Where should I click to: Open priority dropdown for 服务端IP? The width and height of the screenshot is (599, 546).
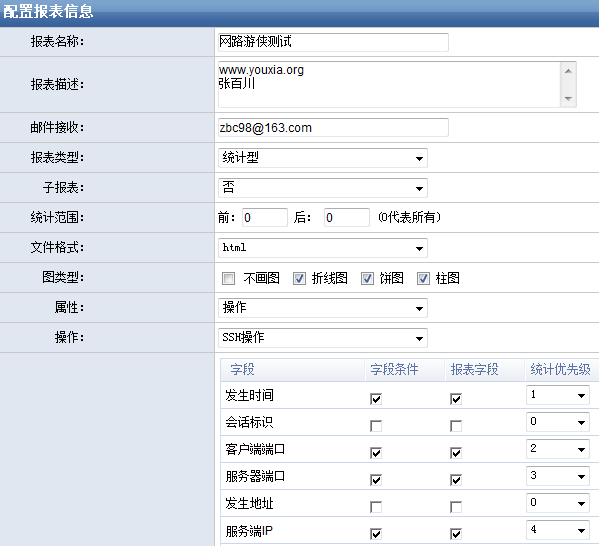[x=558, y=530]
